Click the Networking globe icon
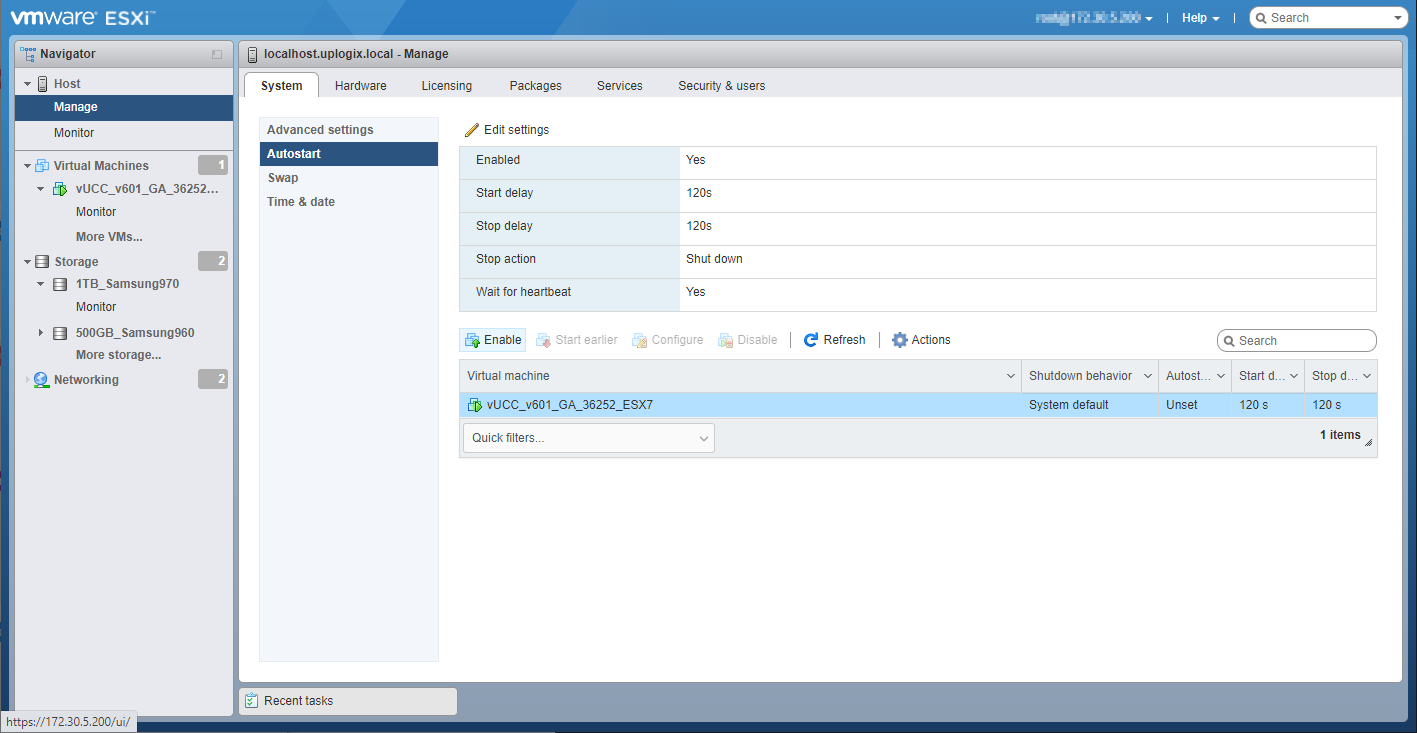Image resolution: width=1417 pixels, height=733 pixels. pyautogui.click(x=41, y=380)
